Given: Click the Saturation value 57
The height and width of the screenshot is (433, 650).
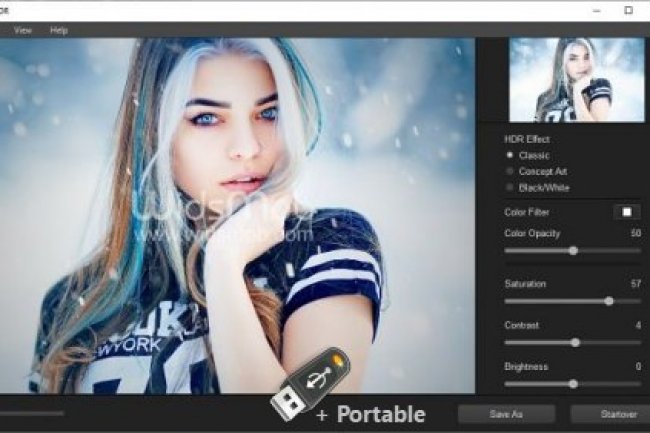Looking at the screenshot, I should [635, 284].
